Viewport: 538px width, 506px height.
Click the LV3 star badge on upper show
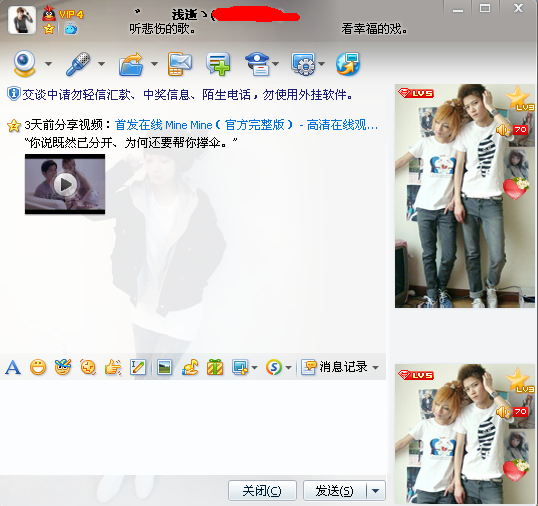pyautogui.click(x=520, y=99)
